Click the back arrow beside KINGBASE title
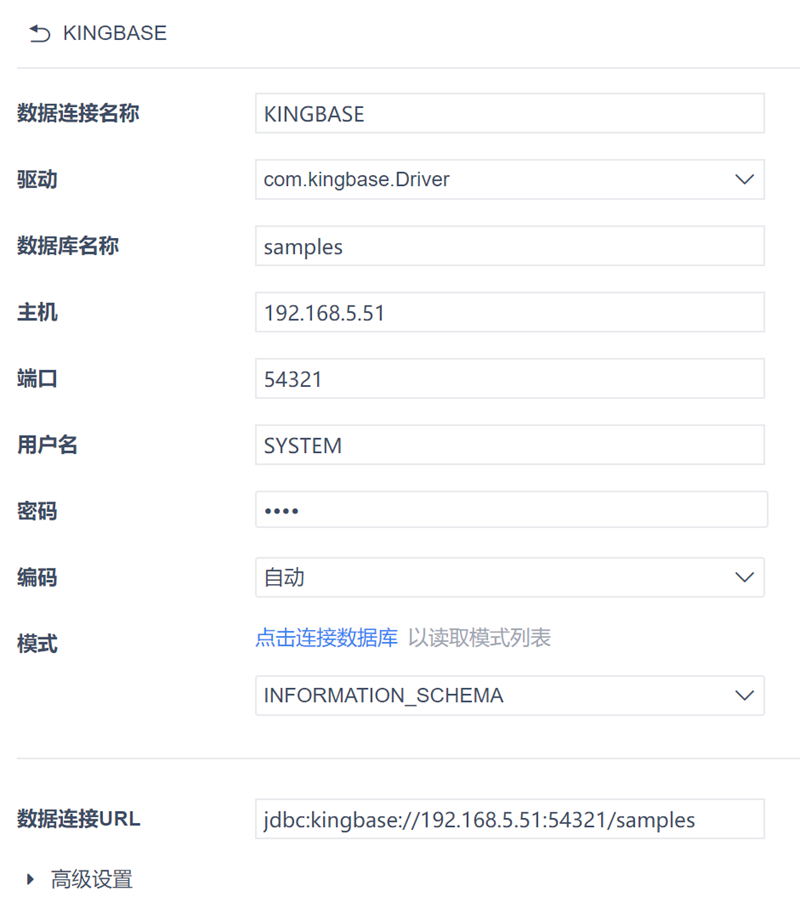 pyautogui.click(x=39, y=34)
